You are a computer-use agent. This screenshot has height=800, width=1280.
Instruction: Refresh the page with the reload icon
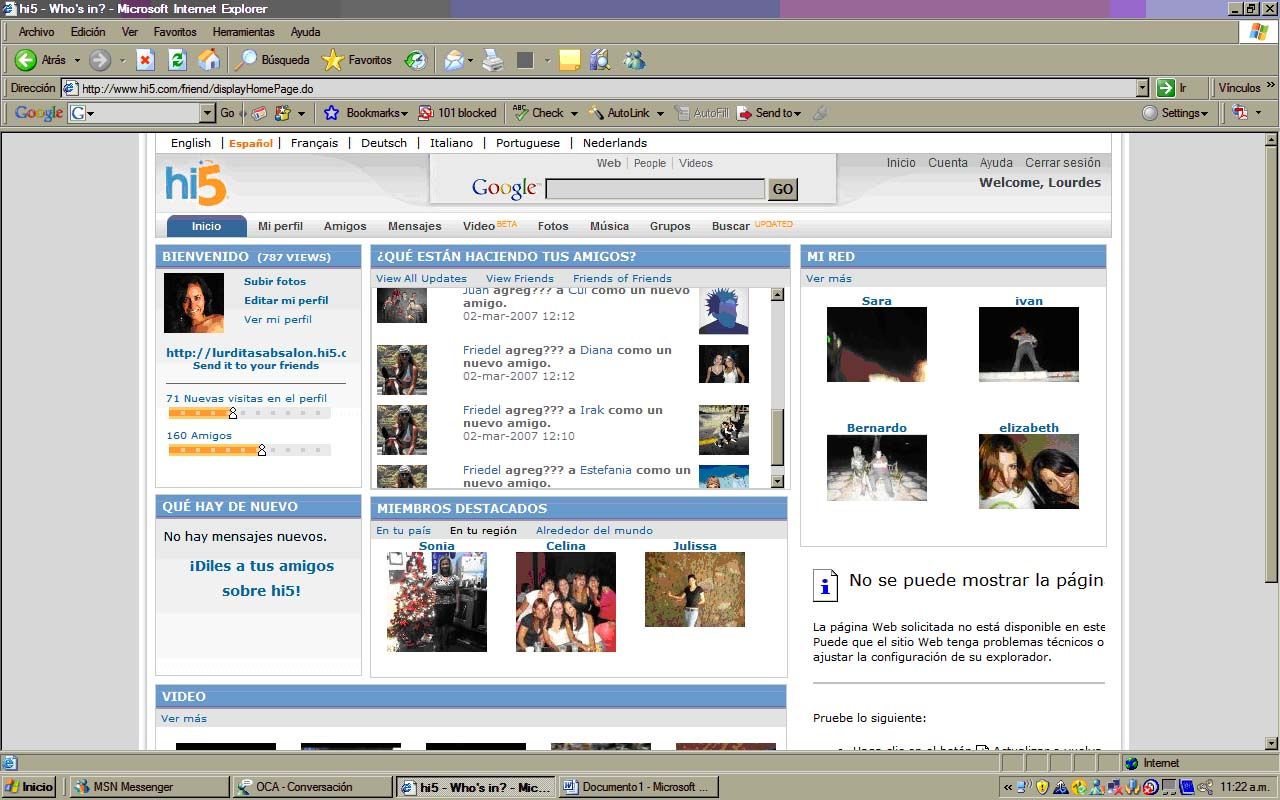pyautogui.click(x=176, y=60)
